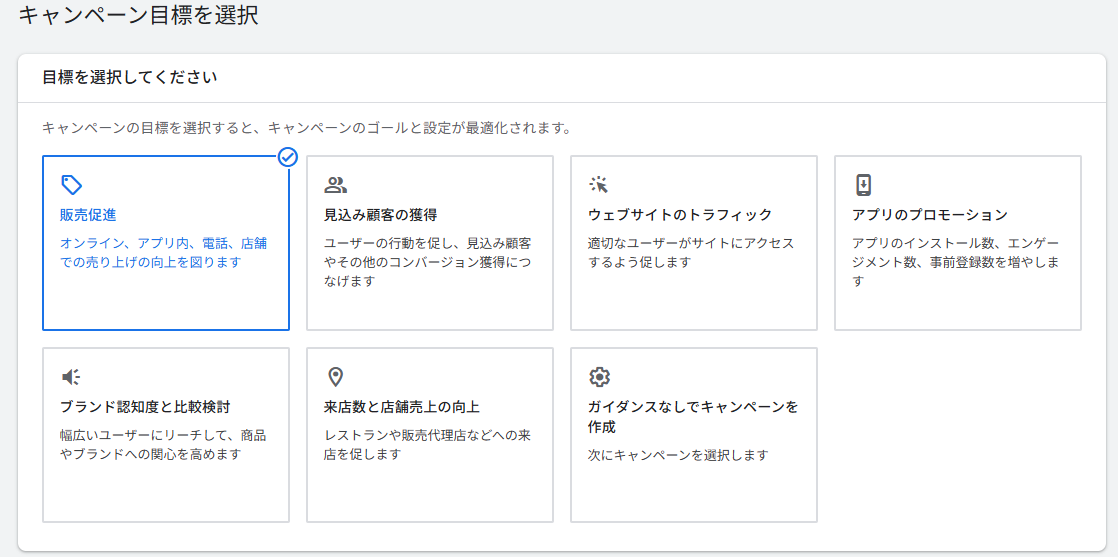
Task: Click description 幅広いユーザーにリーチして
Action: tap(163, 445)
